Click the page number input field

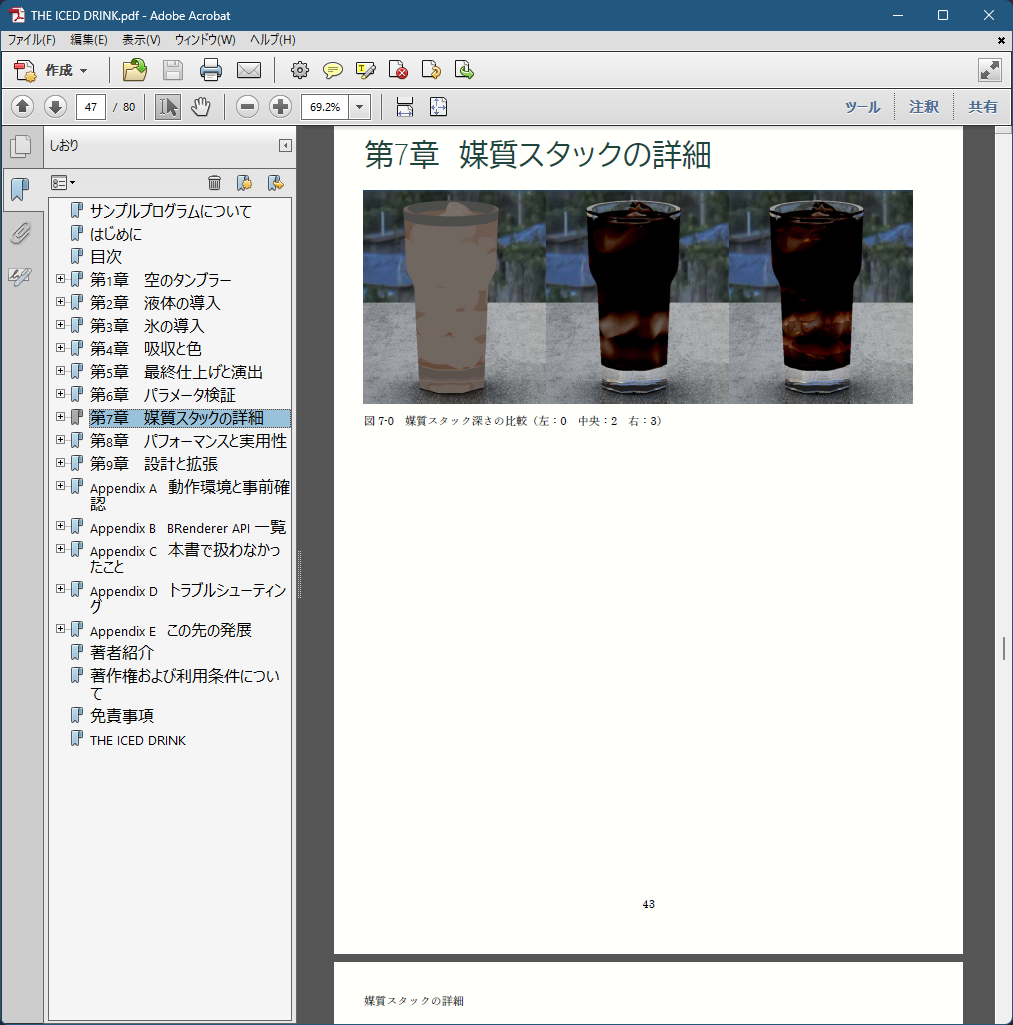(x=91, y=107)
